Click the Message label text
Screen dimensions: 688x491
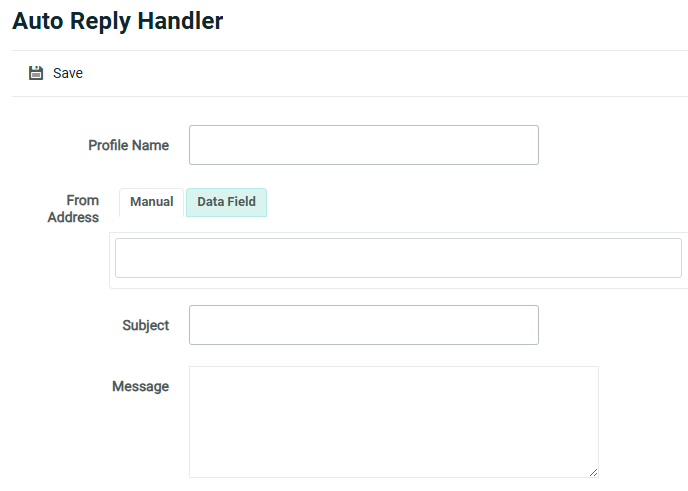140,386
